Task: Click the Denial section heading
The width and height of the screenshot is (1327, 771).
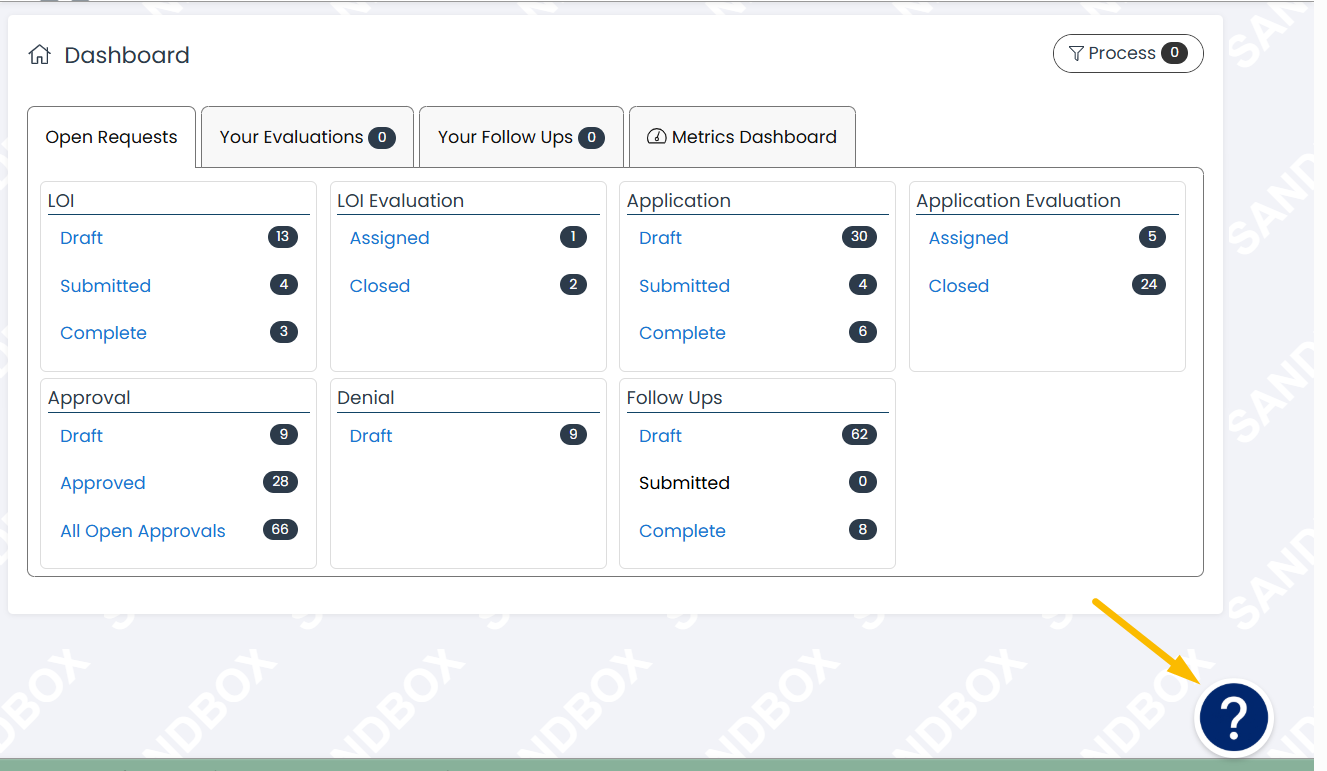Action: point(366,398)
